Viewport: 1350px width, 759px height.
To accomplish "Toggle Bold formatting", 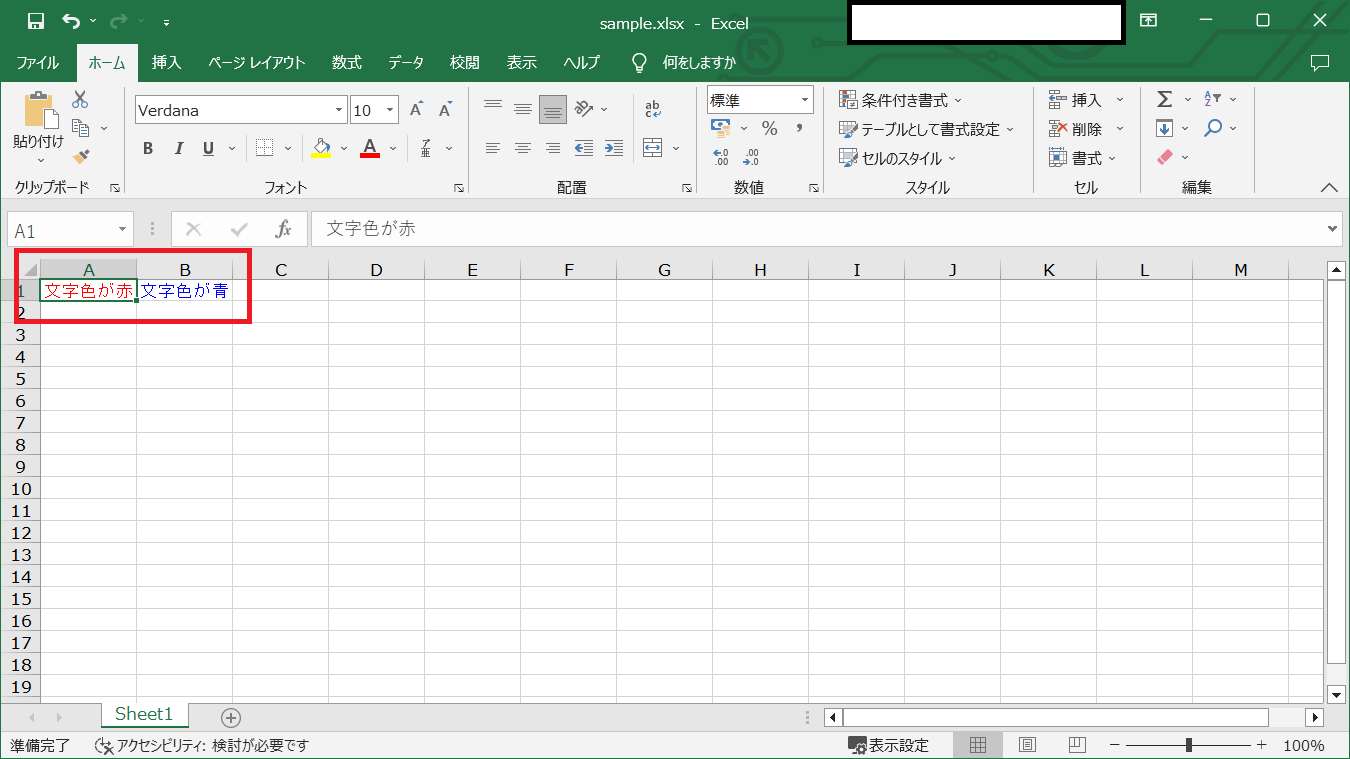I will pyautogui.click(x=148, y=149).
